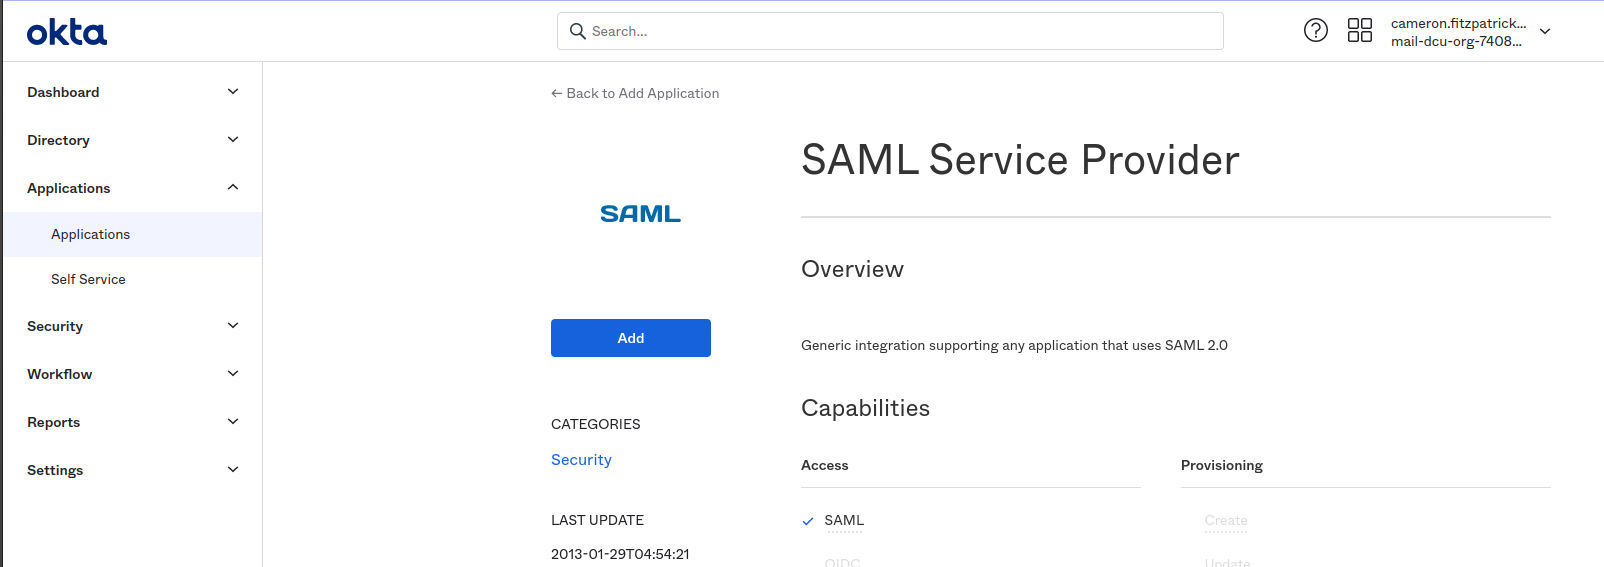Open the help question mark icon
This screenshot has height=567, width=1604.
[1316, 30]
